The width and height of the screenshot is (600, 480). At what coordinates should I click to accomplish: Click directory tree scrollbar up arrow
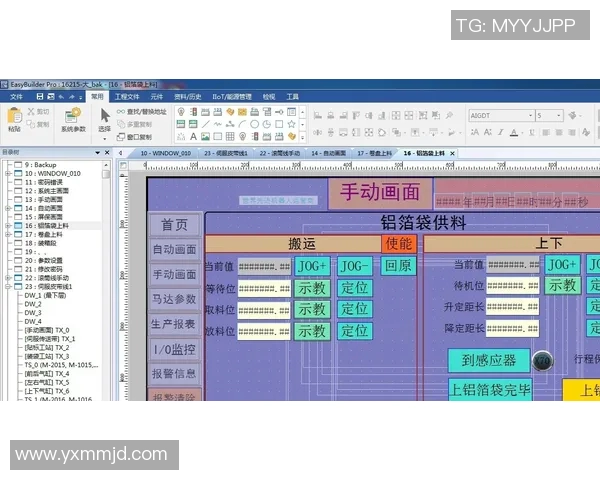coord(106,165)
